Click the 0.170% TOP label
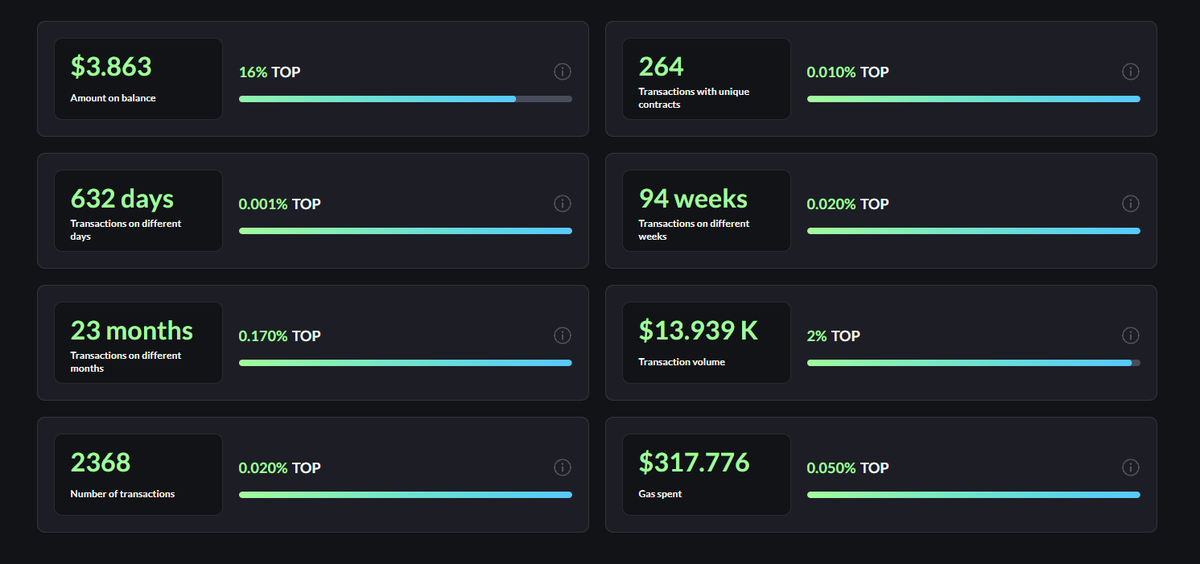The width and height of the screenshot is (1200, 564). point(280,336)
